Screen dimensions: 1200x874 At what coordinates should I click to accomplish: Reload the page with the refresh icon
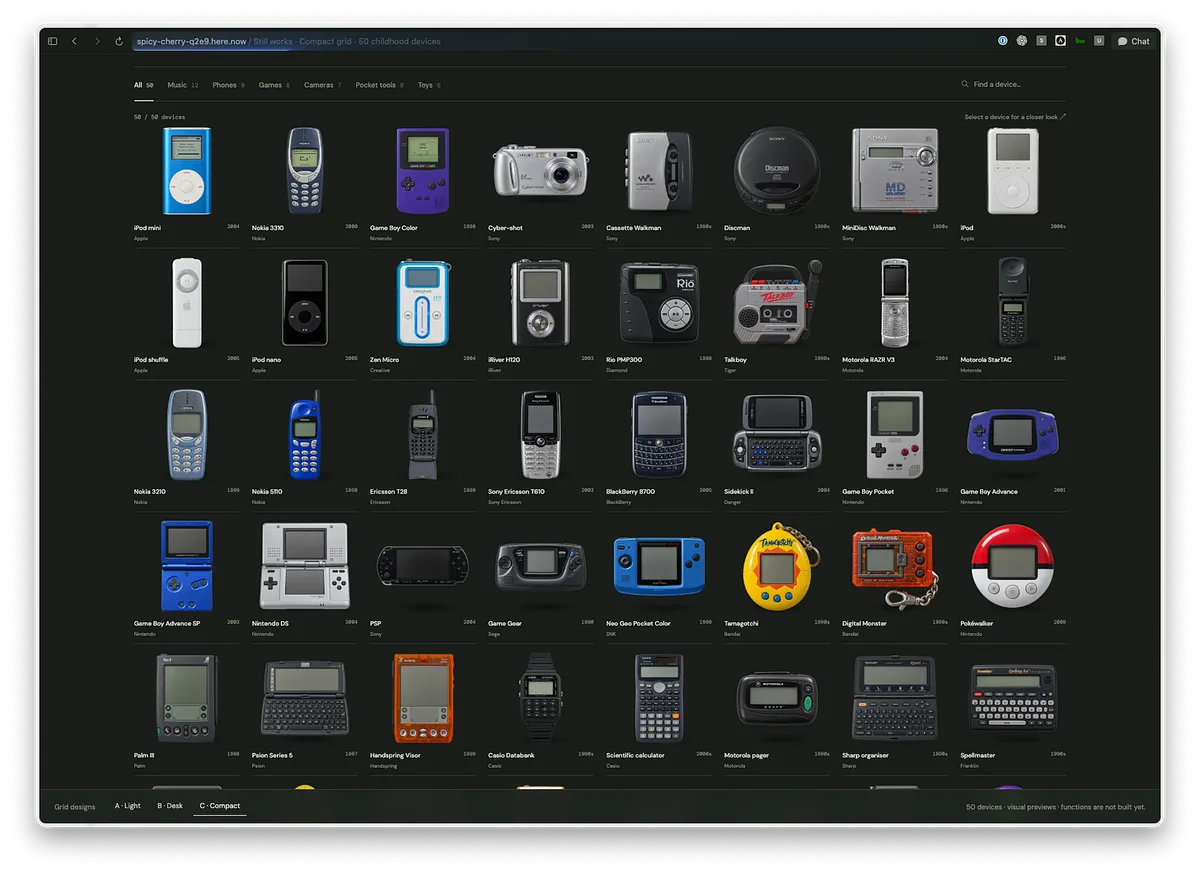click(119, 41)
